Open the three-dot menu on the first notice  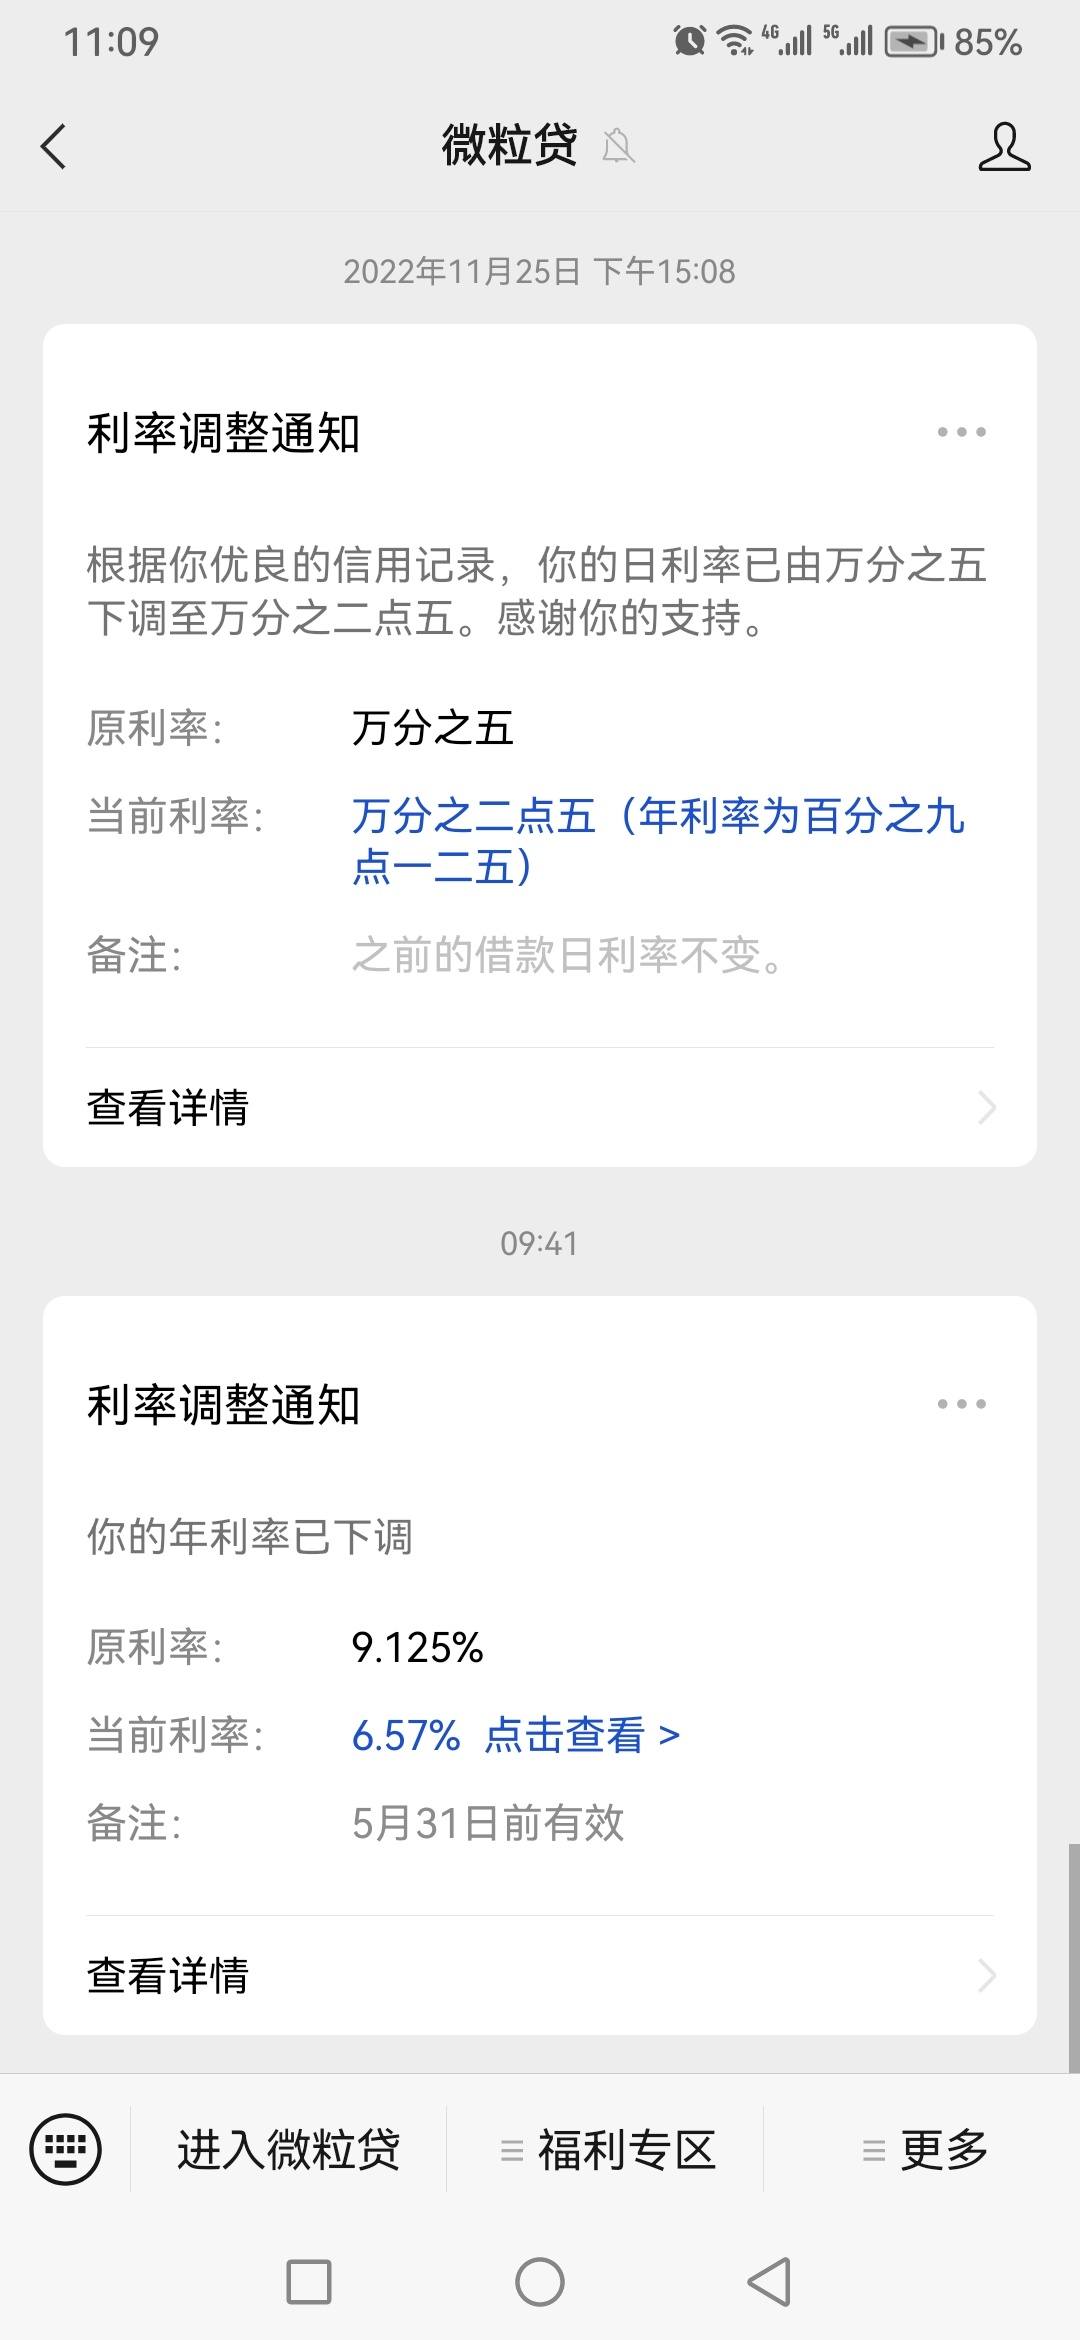[x=961, y=432]
